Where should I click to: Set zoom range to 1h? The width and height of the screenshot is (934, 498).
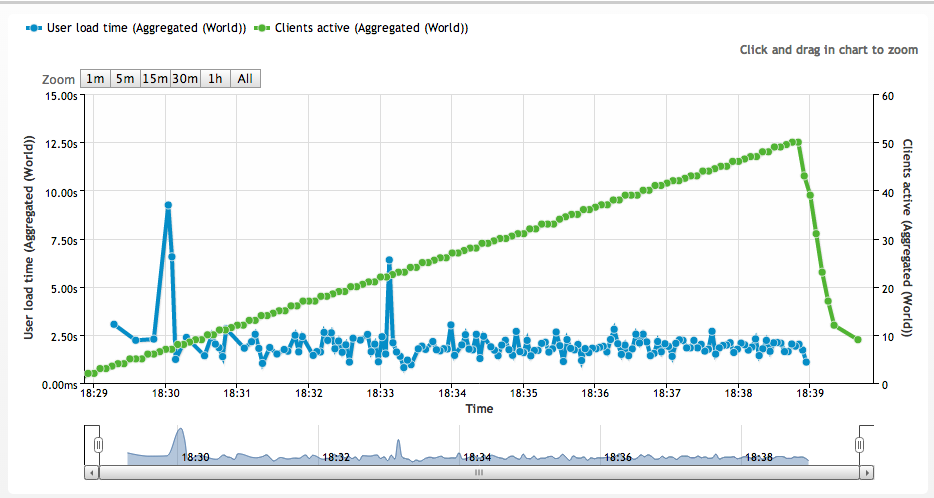pyautogui.click(x=215, y=79)
